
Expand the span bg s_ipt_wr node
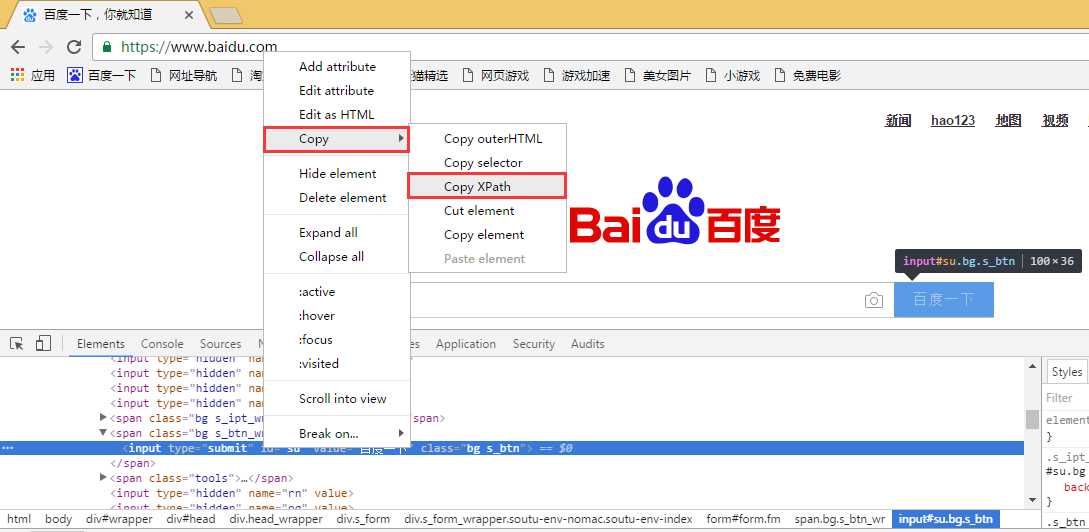click(103, 417)
